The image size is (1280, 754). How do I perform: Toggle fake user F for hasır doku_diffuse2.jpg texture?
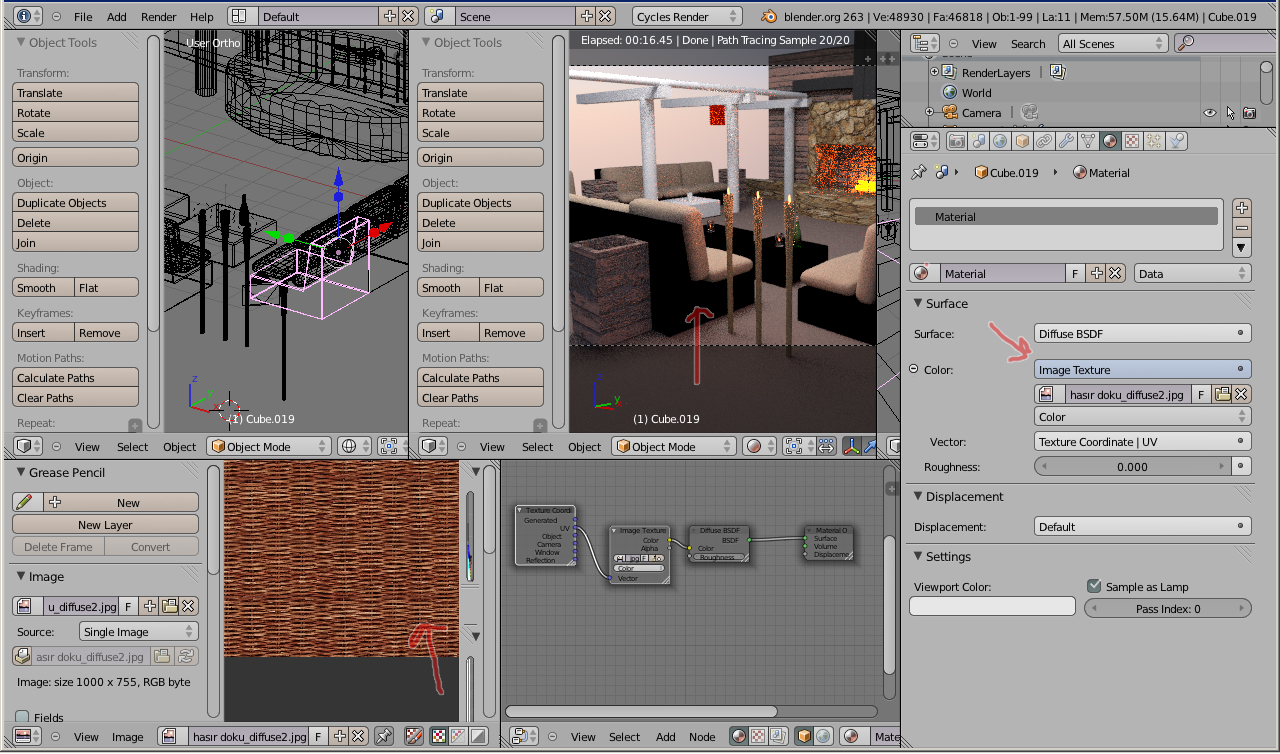1201,394
